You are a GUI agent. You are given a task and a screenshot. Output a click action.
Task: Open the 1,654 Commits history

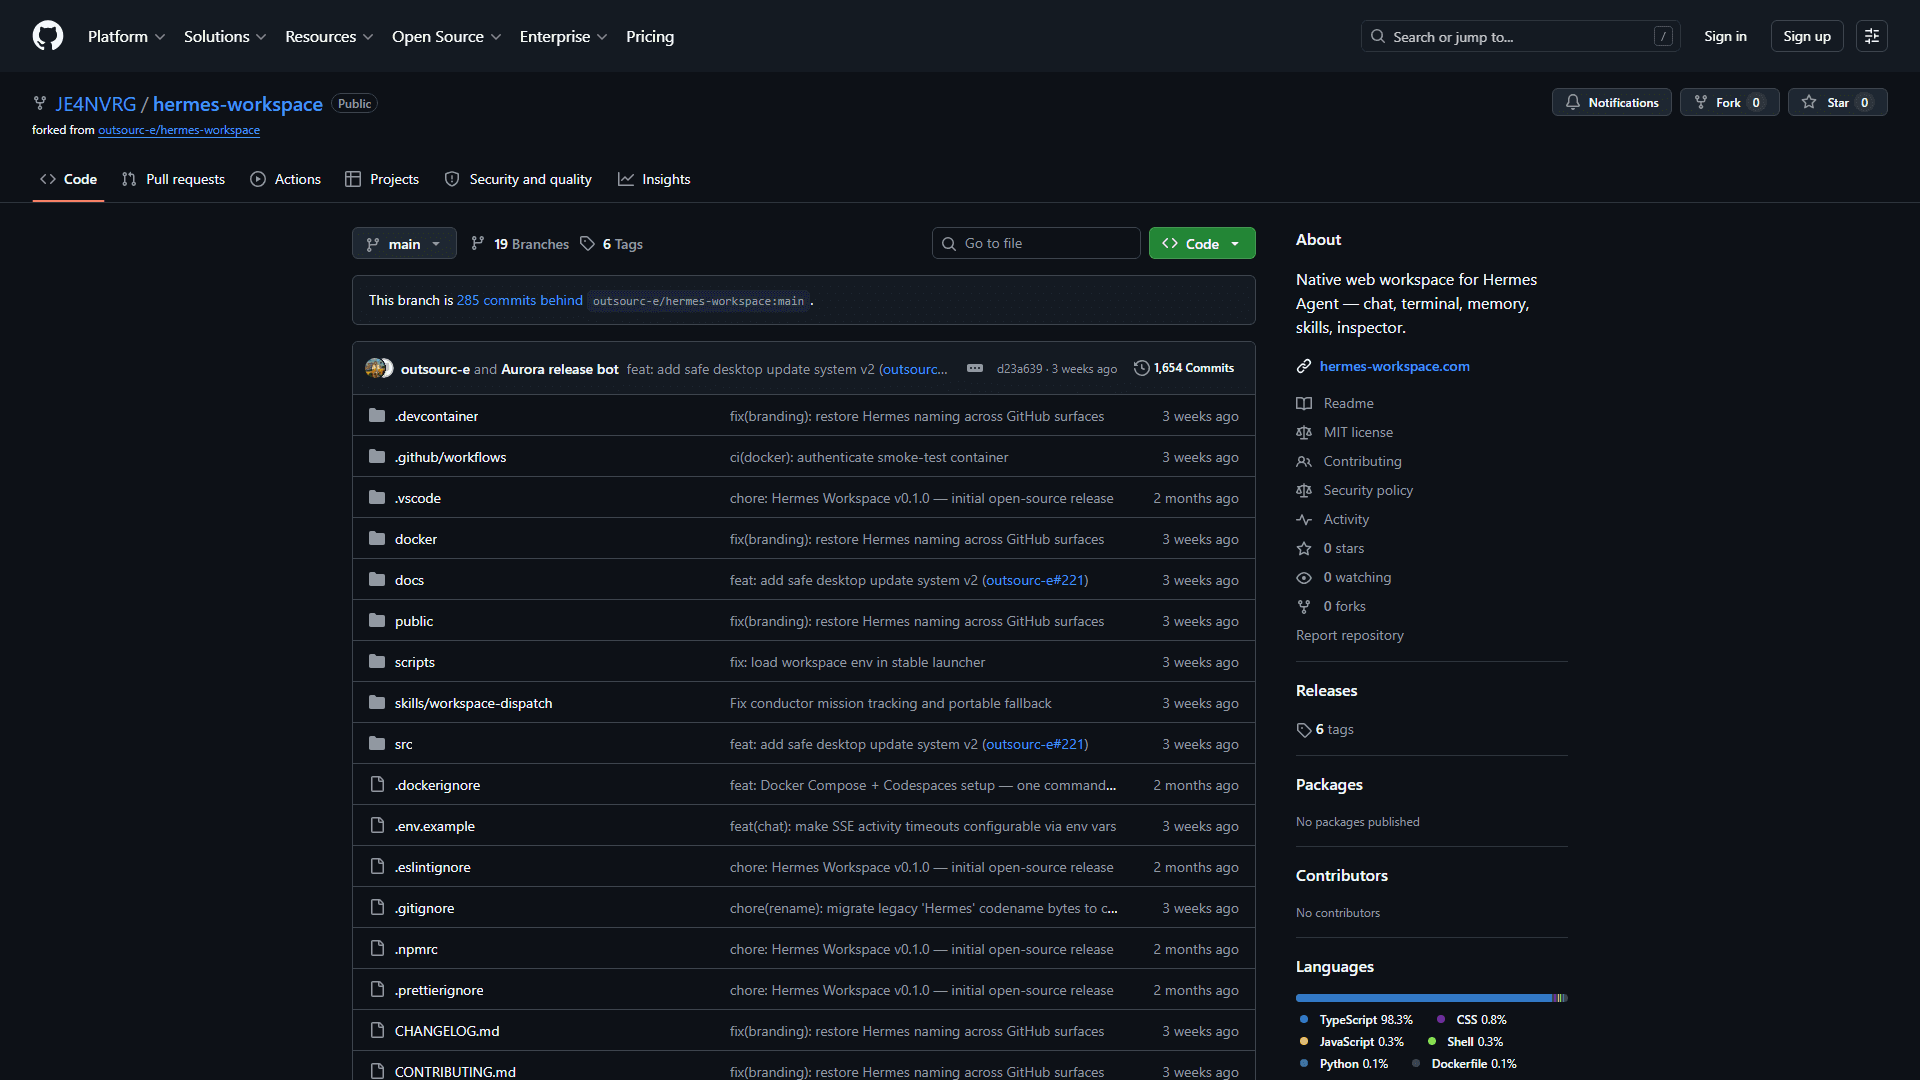coord(1184,368)
